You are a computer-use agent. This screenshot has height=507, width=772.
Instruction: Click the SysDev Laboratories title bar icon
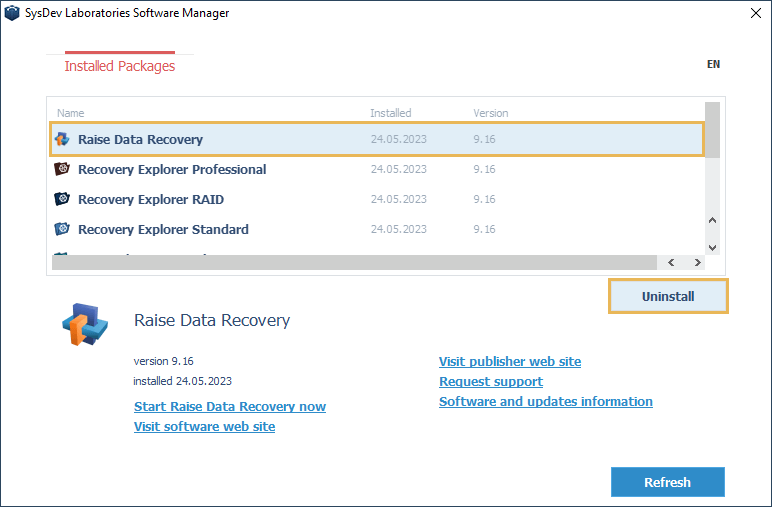coord(11,13)
